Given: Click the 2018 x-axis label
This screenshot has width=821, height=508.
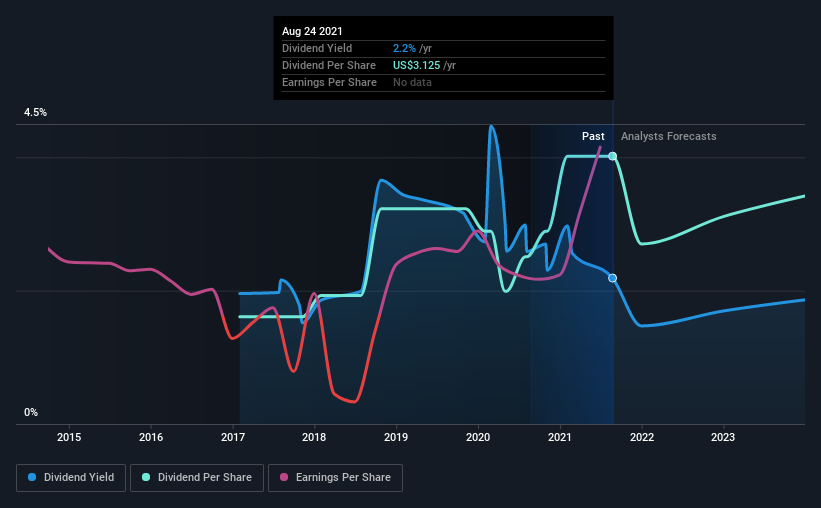Looking at the screenshot, I should coord(314,437).
